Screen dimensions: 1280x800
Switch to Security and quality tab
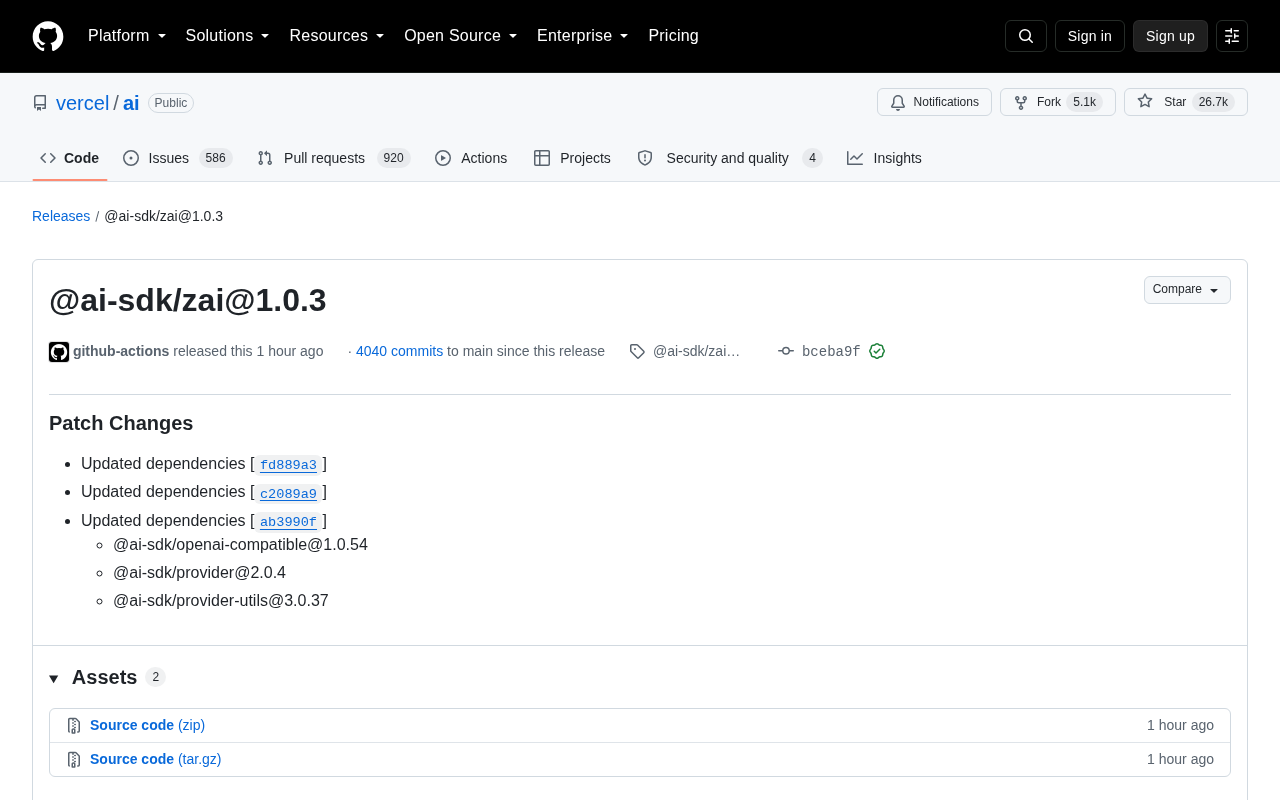pyautogui.click(x=730, y=158)
